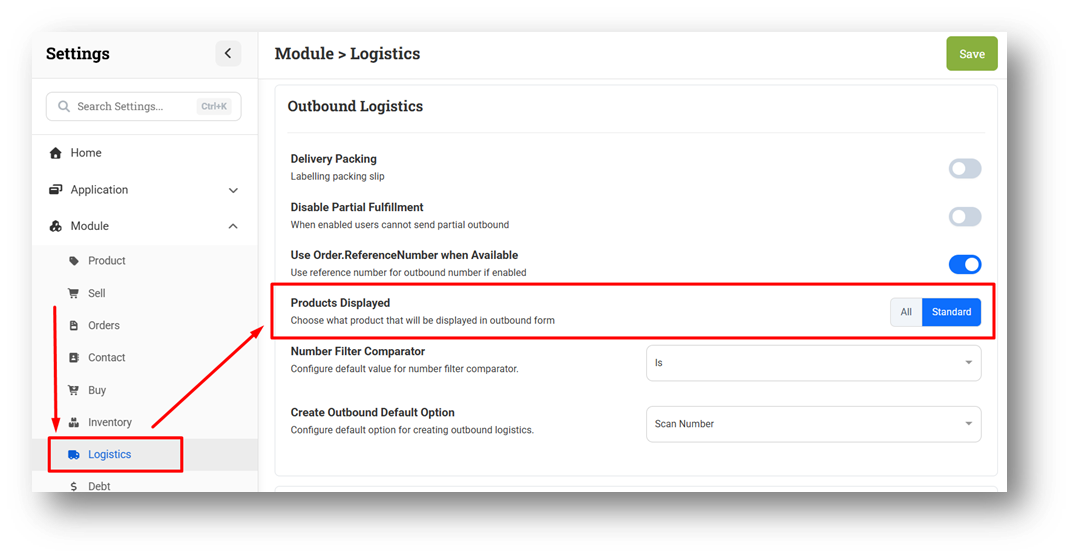Click the Home house icon
1072x557 pixels.
click(56, 153)
